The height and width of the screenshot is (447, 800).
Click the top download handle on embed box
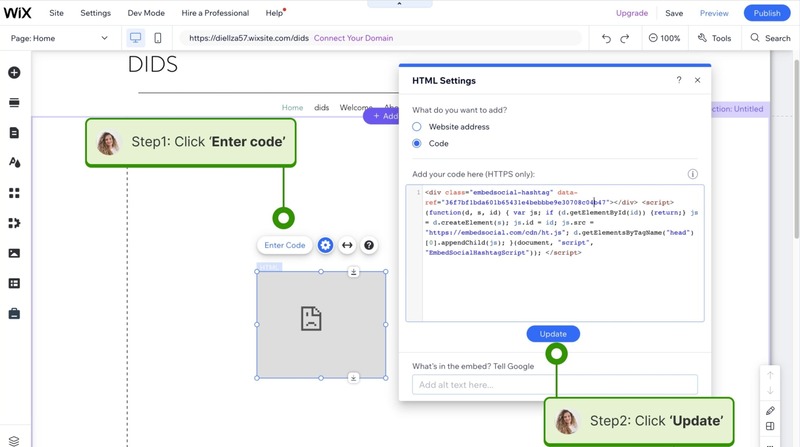[x=353, y=272]
